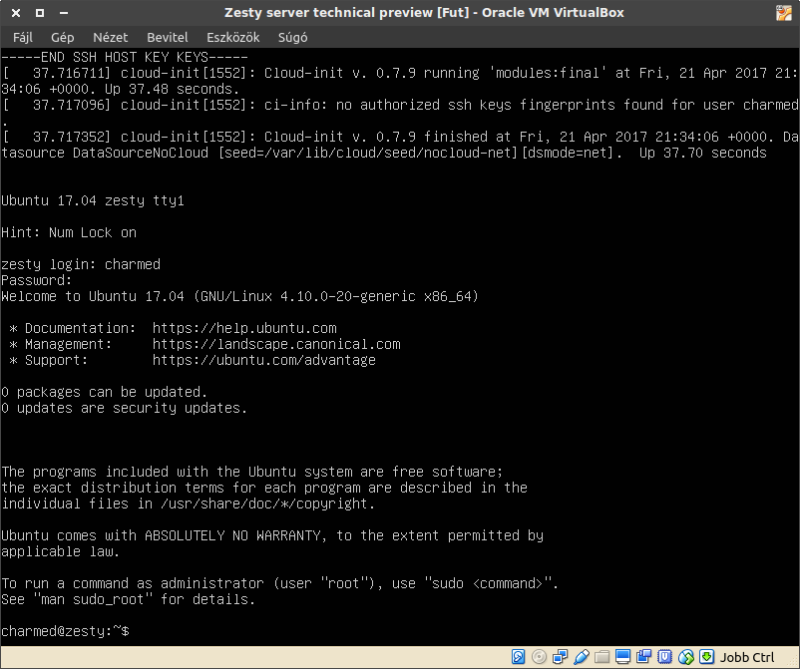Click the charmed@zesty terminal prompt line
This screenshot has width=800, height=669.
click(65, 632)
